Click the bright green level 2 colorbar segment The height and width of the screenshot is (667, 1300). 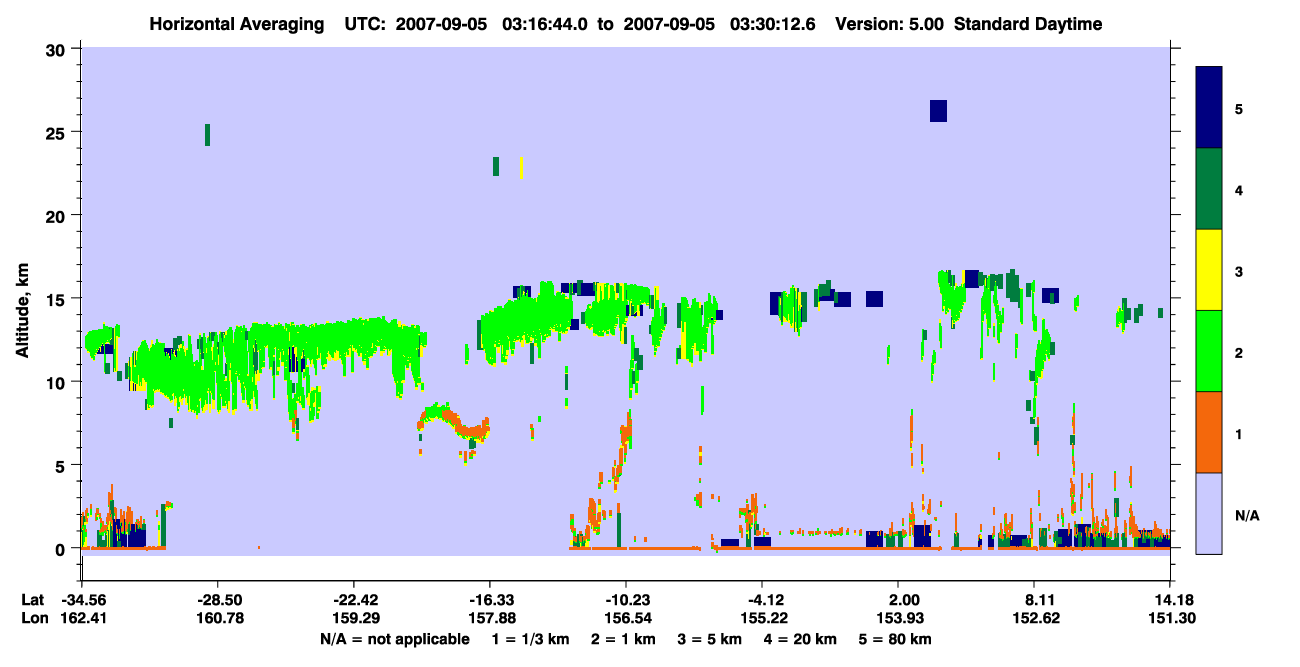tap(1209, 351)
